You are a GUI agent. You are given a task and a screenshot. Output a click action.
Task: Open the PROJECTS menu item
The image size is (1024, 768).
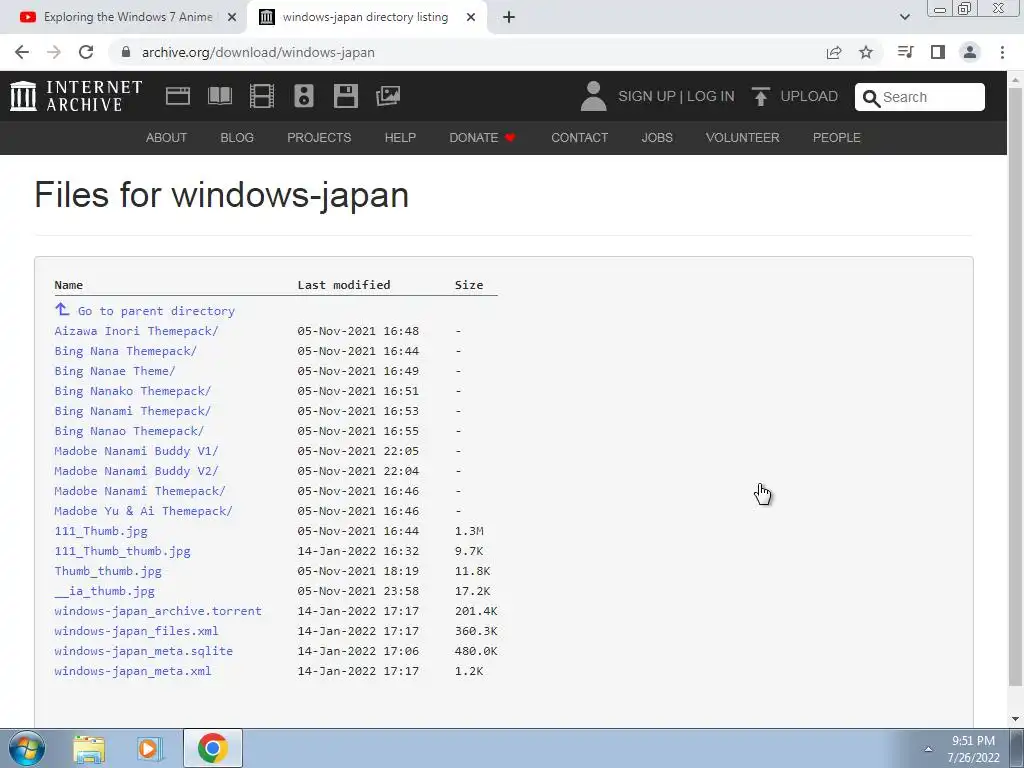(x=319, y=138)
